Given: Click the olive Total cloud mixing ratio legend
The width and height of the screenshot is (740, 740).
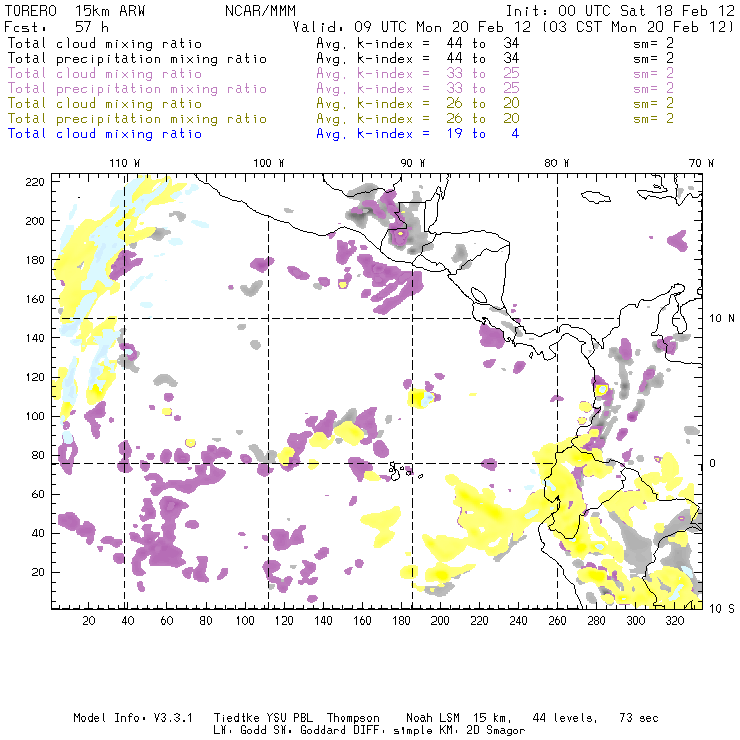Looking at the screenshot, I should tap(105, 103).
